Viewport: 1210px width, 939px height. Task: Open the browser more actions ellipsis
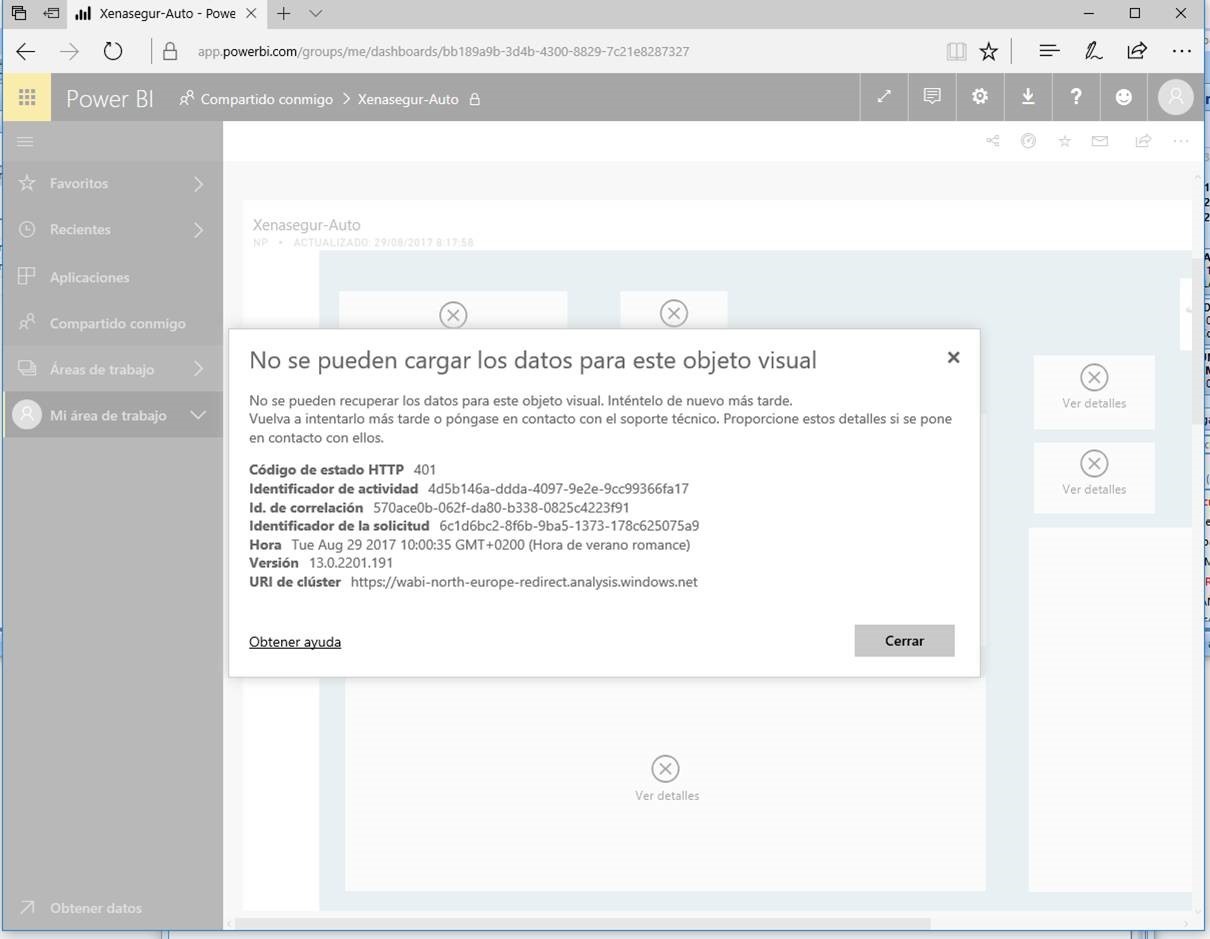coord(1181,51)
